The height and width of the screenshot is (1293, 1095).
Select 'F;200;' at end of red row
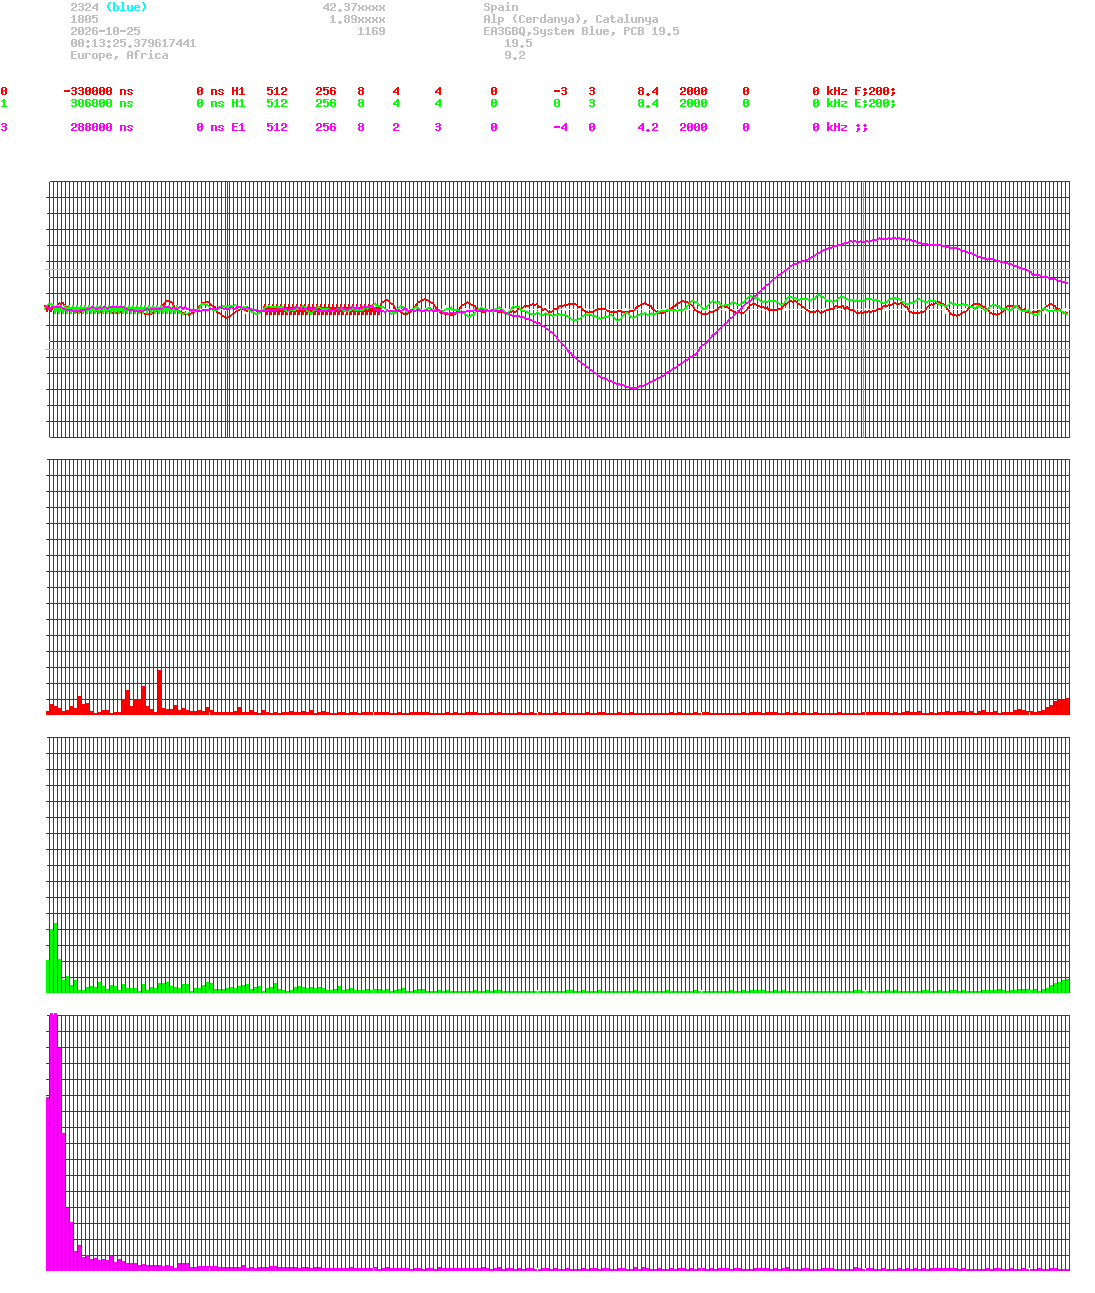tap(875, 91)
